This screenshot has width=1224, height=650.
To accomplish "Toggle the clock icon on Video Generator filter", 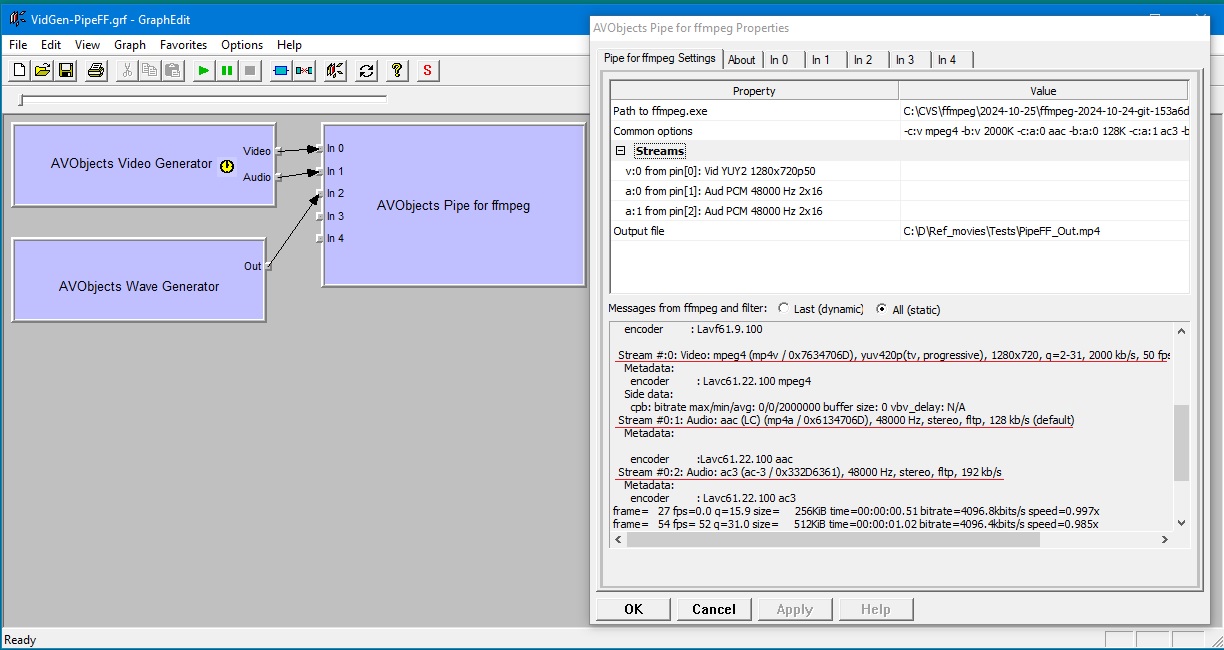I will click(x=228, y=166).
